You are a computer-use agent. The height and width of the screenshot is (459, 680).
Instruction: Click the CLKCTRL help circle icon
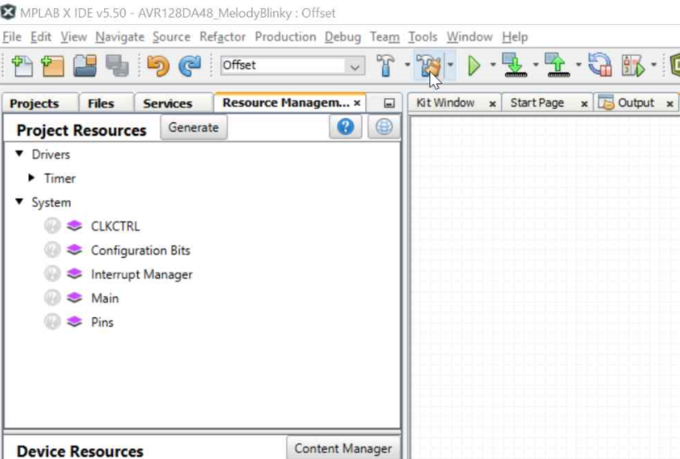point(52,226)
